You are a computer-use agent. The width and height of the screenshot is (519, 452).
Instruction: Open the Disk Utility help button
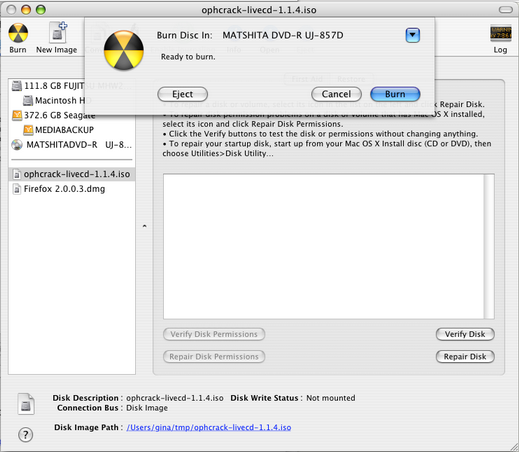point(26,435)
